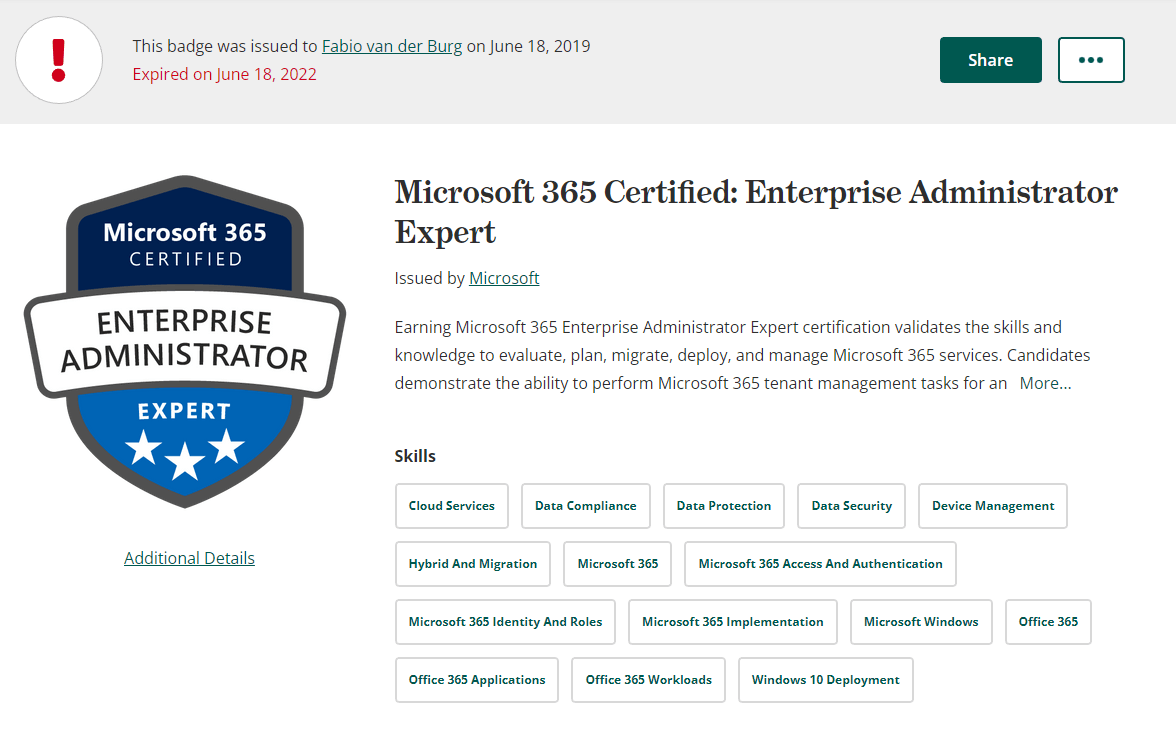Screen dimensions: 1176x742
Task: Click the 'Expired on June 18, 2022' text
Action: tap(224, 74)
